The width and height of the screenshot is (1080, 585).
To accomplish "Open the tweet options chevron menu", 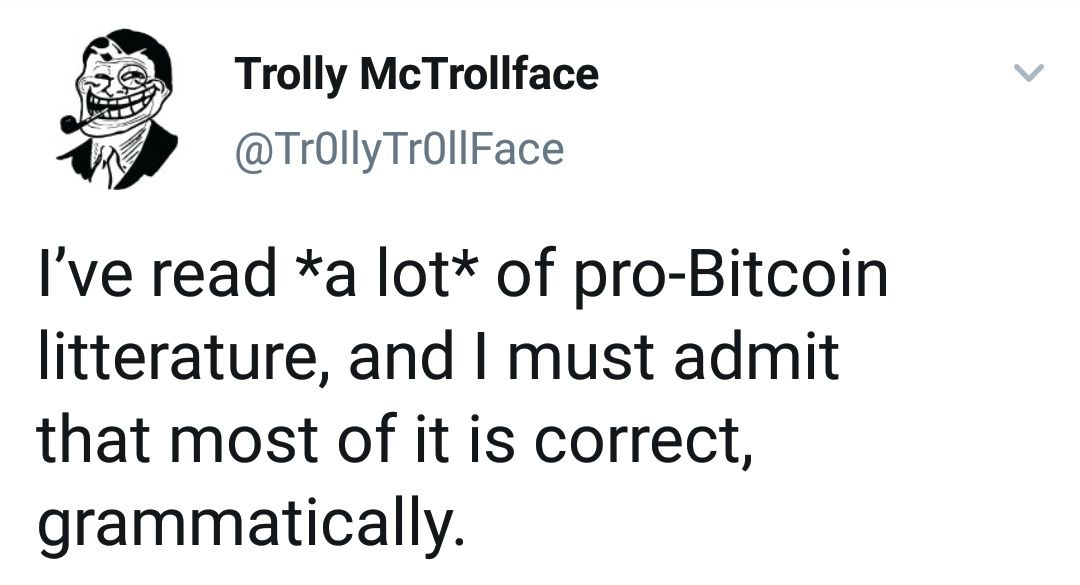I will [x=1029, y=73].
